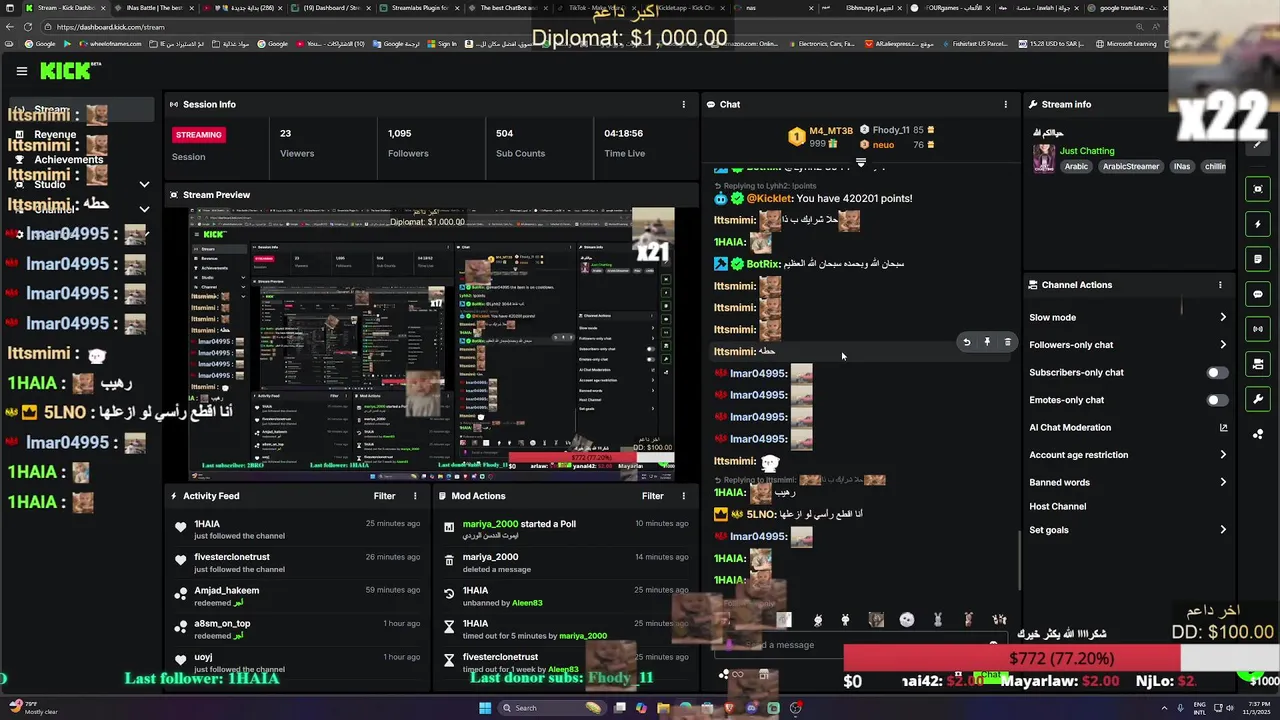Switch to TikTok browser tab
Screen dimensions: 1280x720
pos(596,8)
